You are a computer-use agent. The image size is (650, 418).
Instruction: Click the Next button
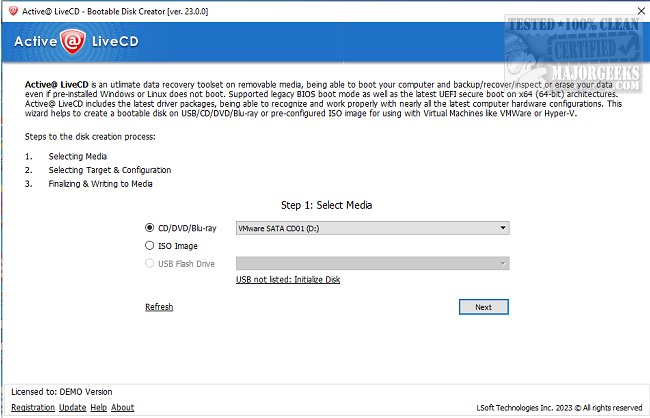[x=483, y=307]
